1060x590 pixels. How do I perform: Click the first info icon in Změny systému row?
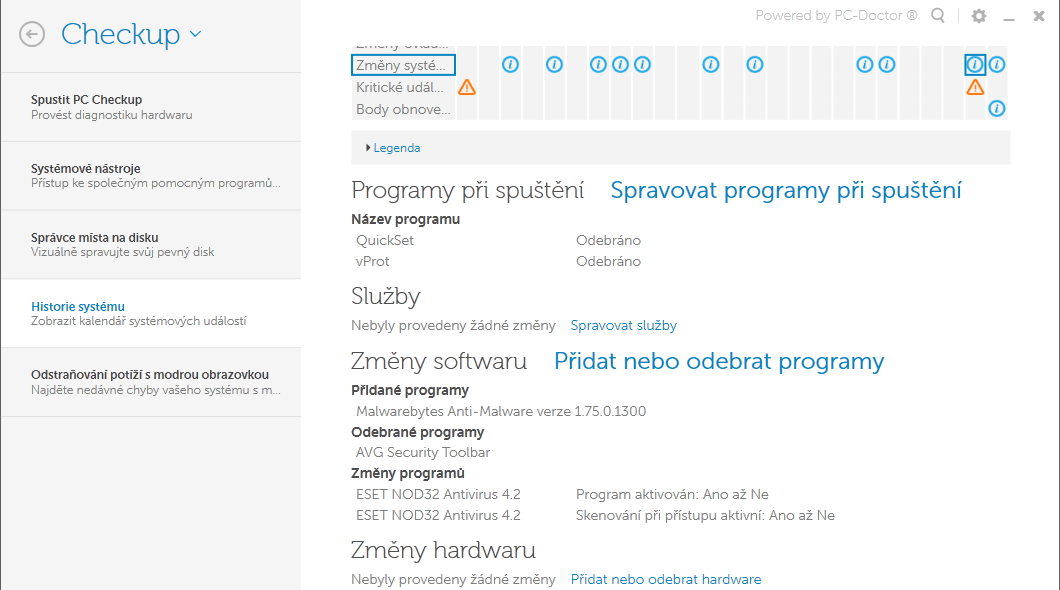[510, 65]
